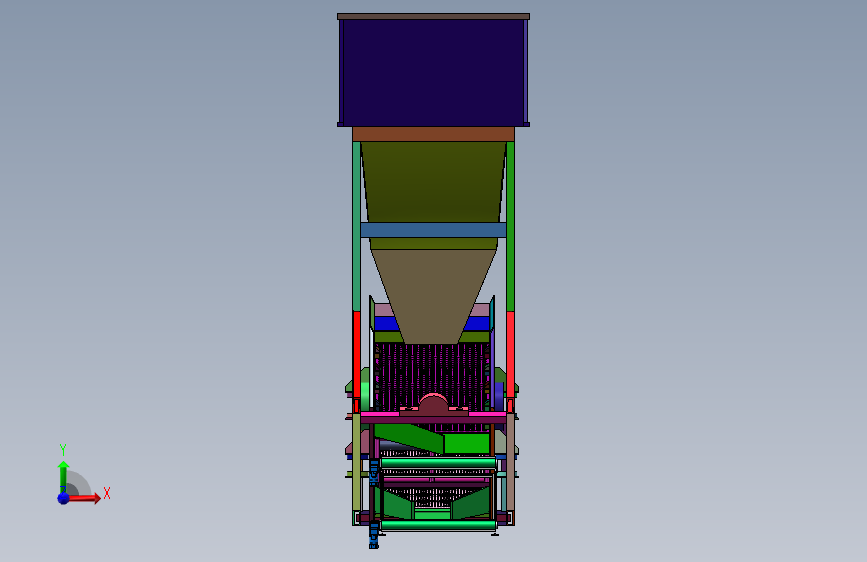Click the green Y axis arrow of the triad

pyautogui.click(x=63, y=476)
